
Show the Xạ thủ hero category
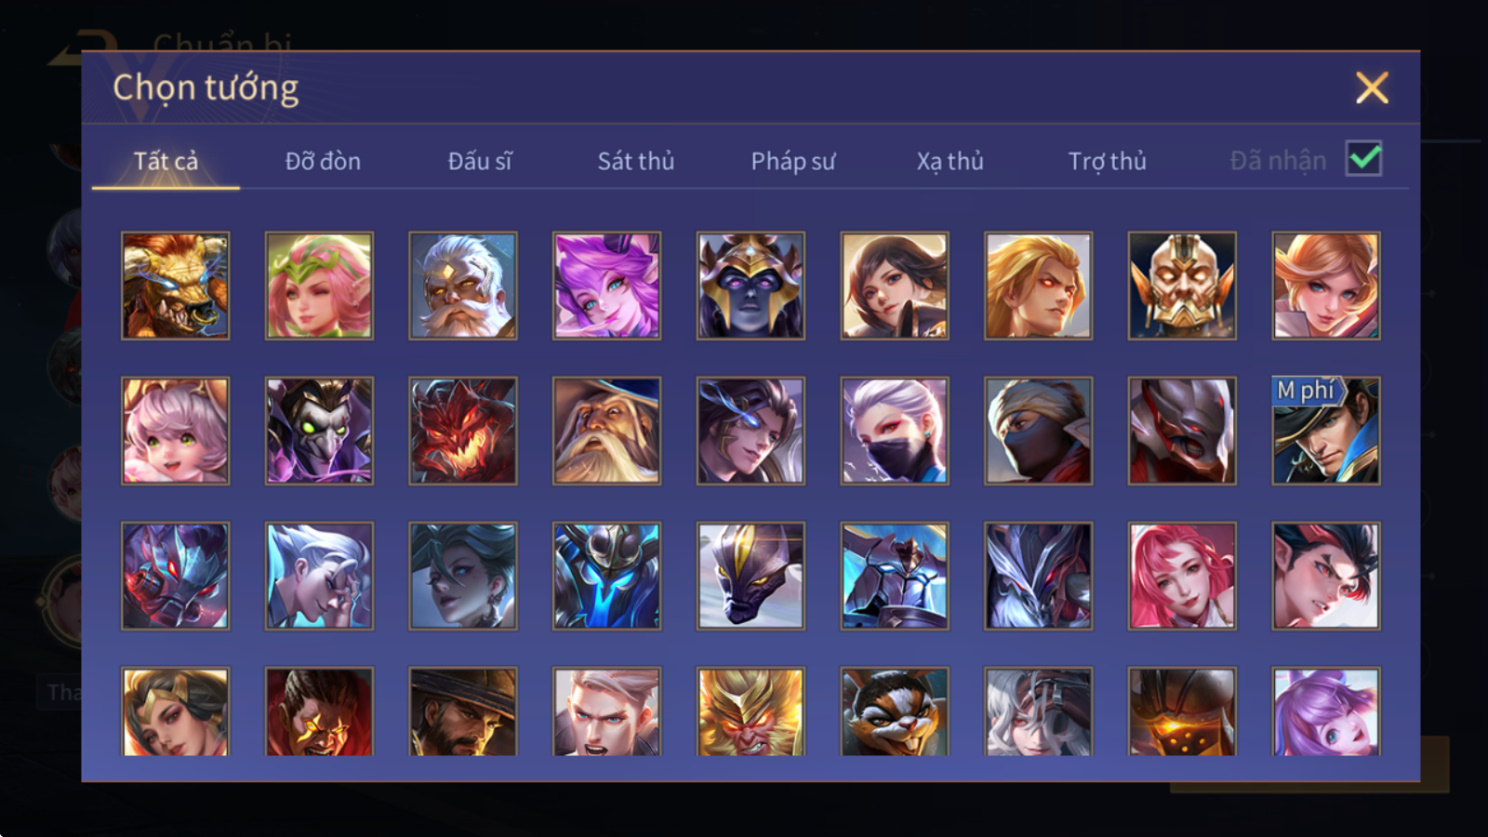click(x=950, y=161)
